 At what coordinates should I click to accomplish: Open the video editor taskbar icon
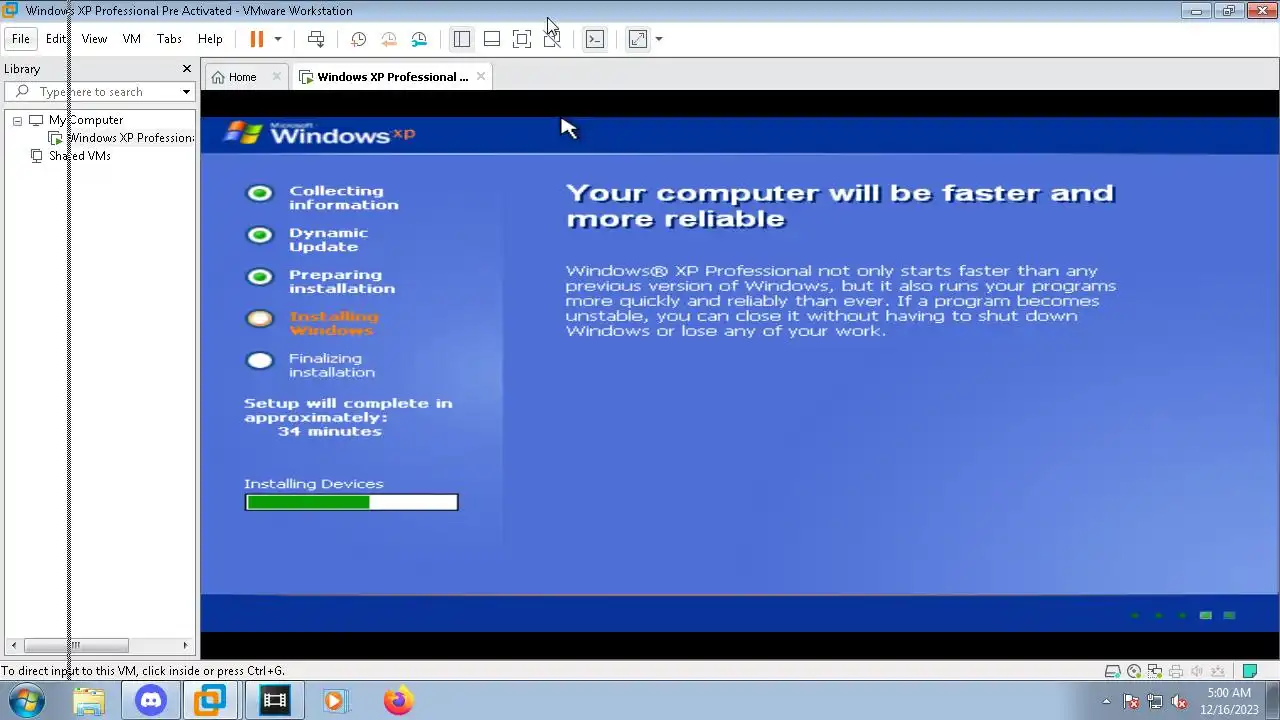click(x=274, y=701)
